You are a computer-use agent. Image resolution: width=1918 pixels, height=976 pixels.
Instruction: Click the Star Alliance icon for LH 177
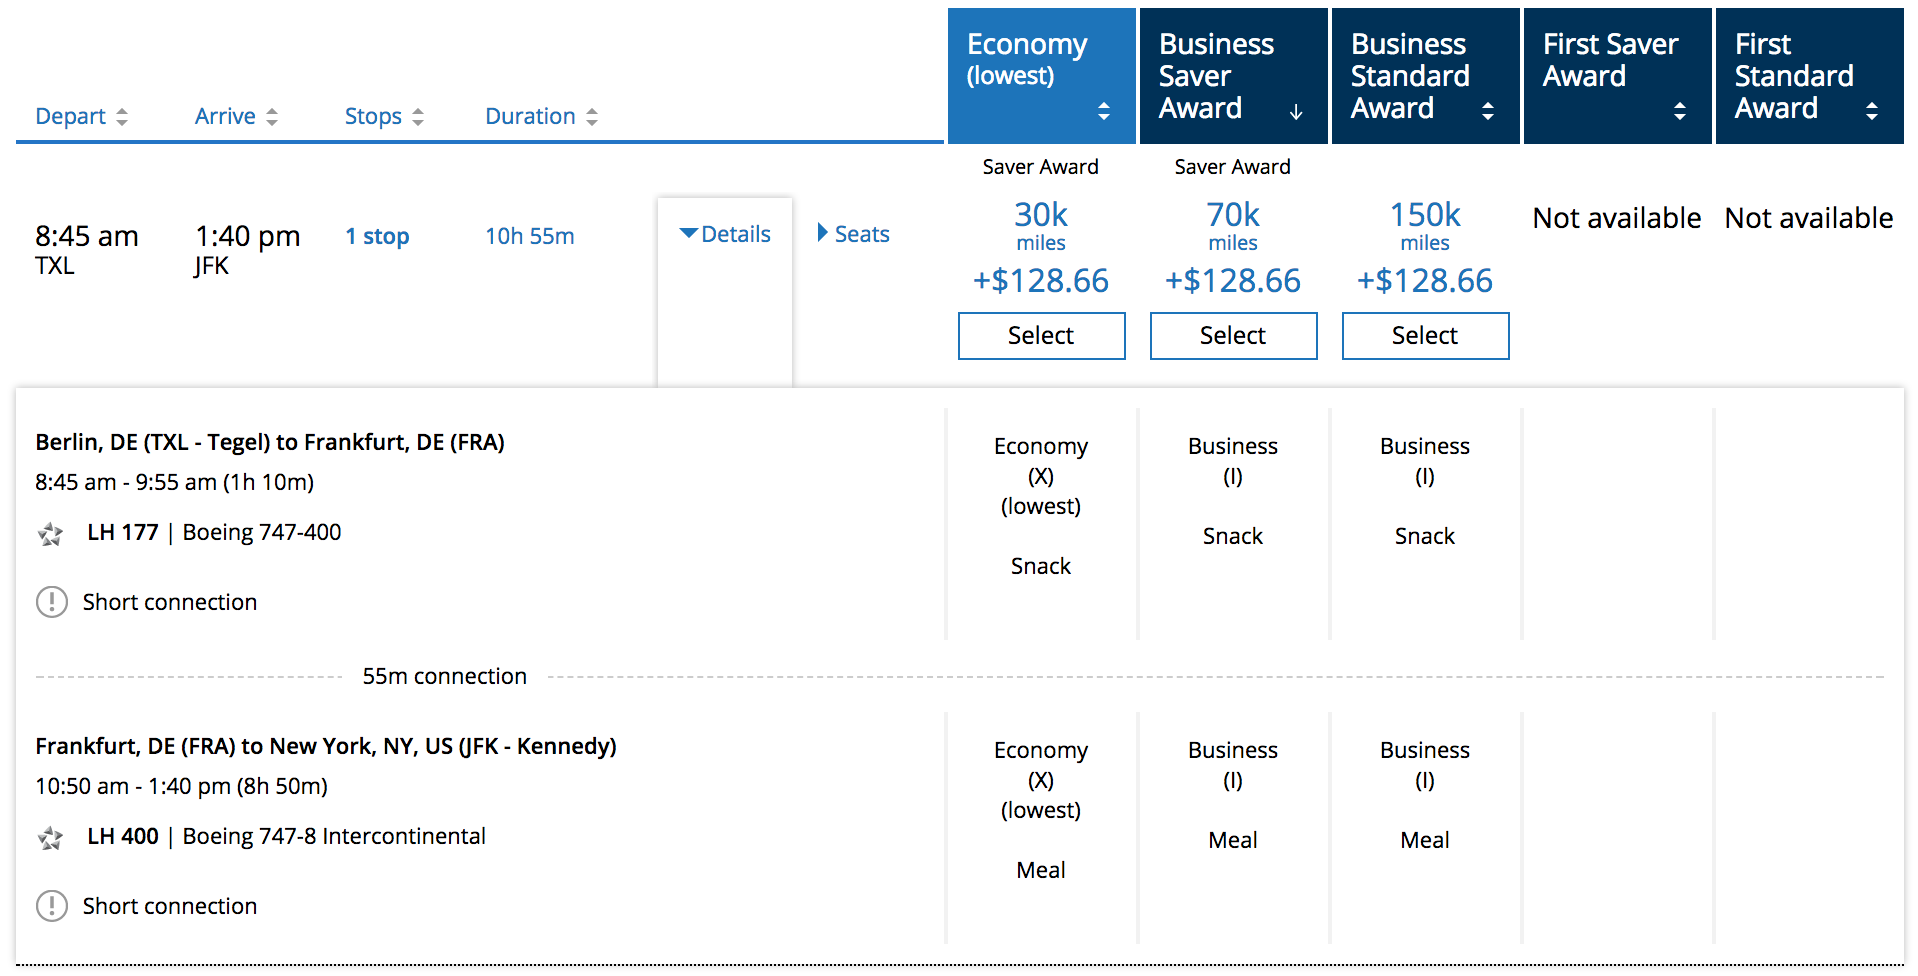click(50, 534)
